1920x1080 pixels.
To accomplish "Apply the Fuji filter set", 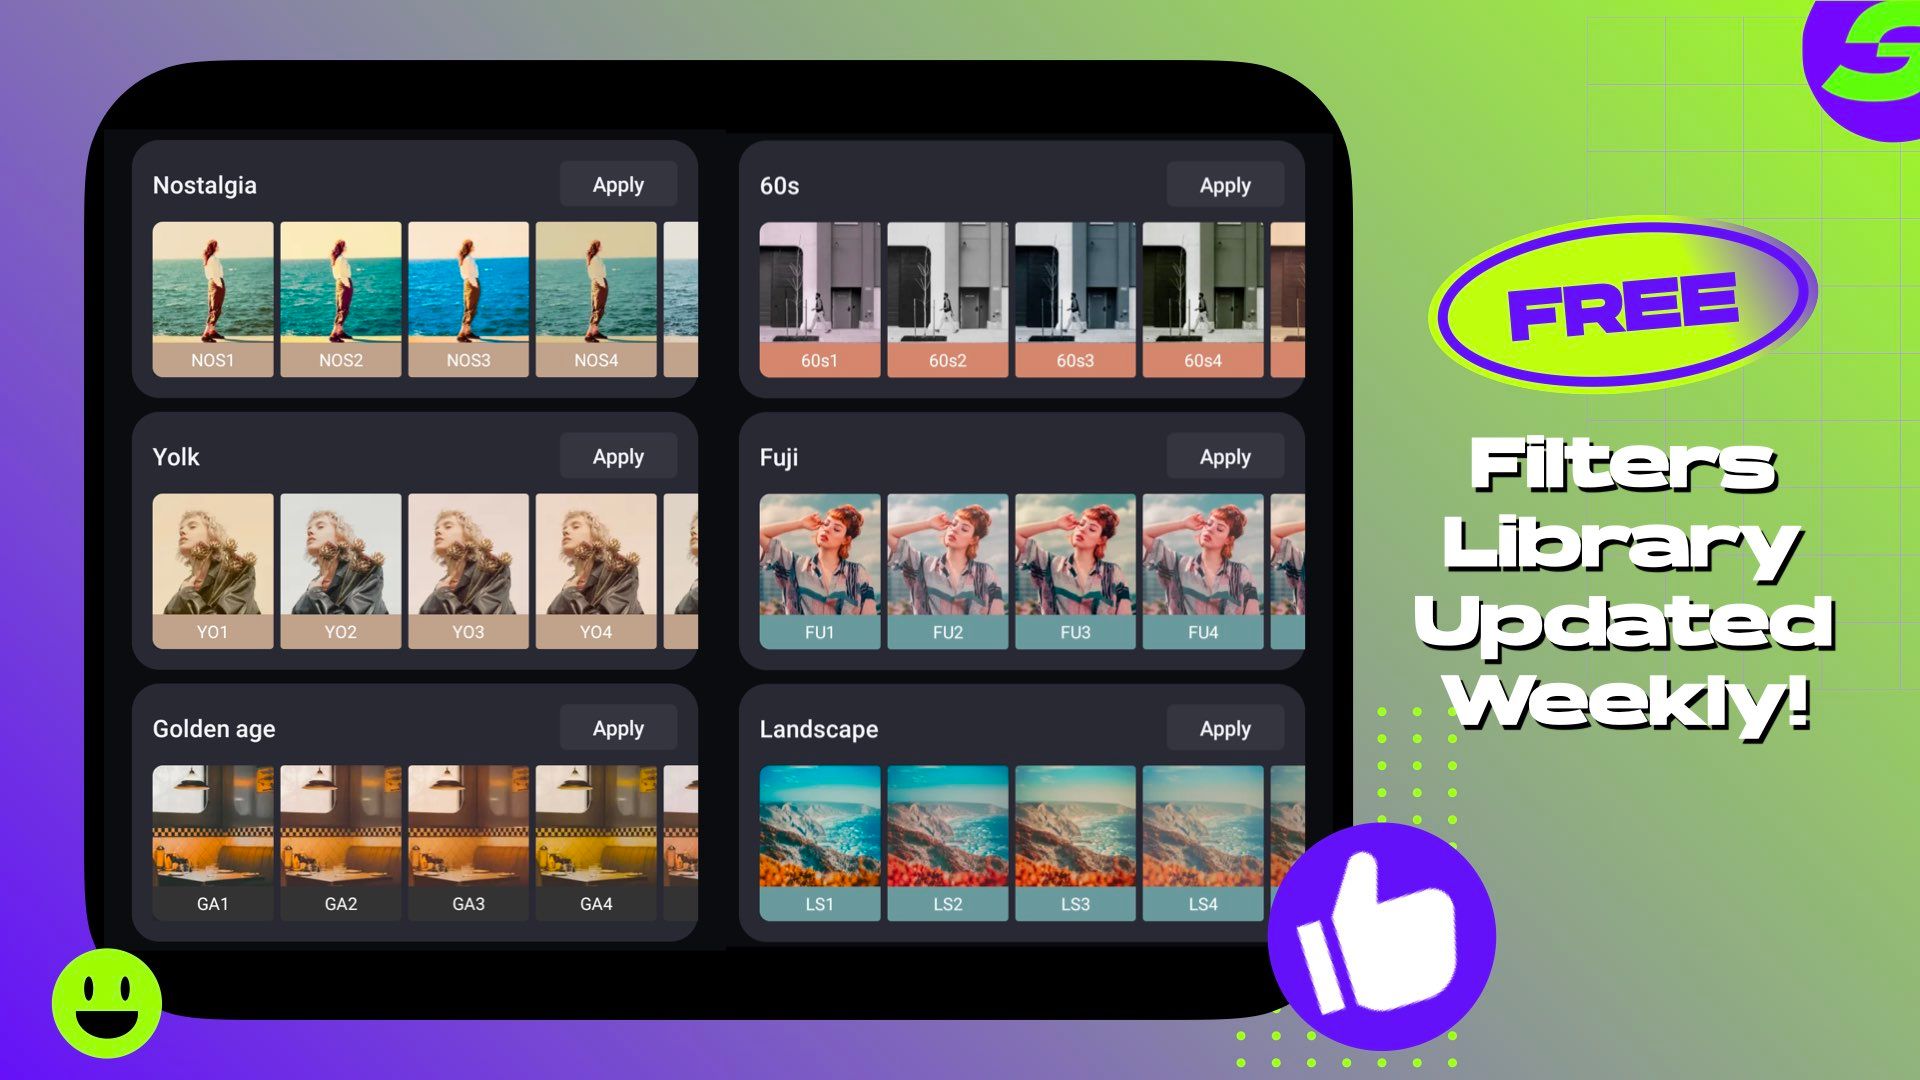I will point(1224,456).
